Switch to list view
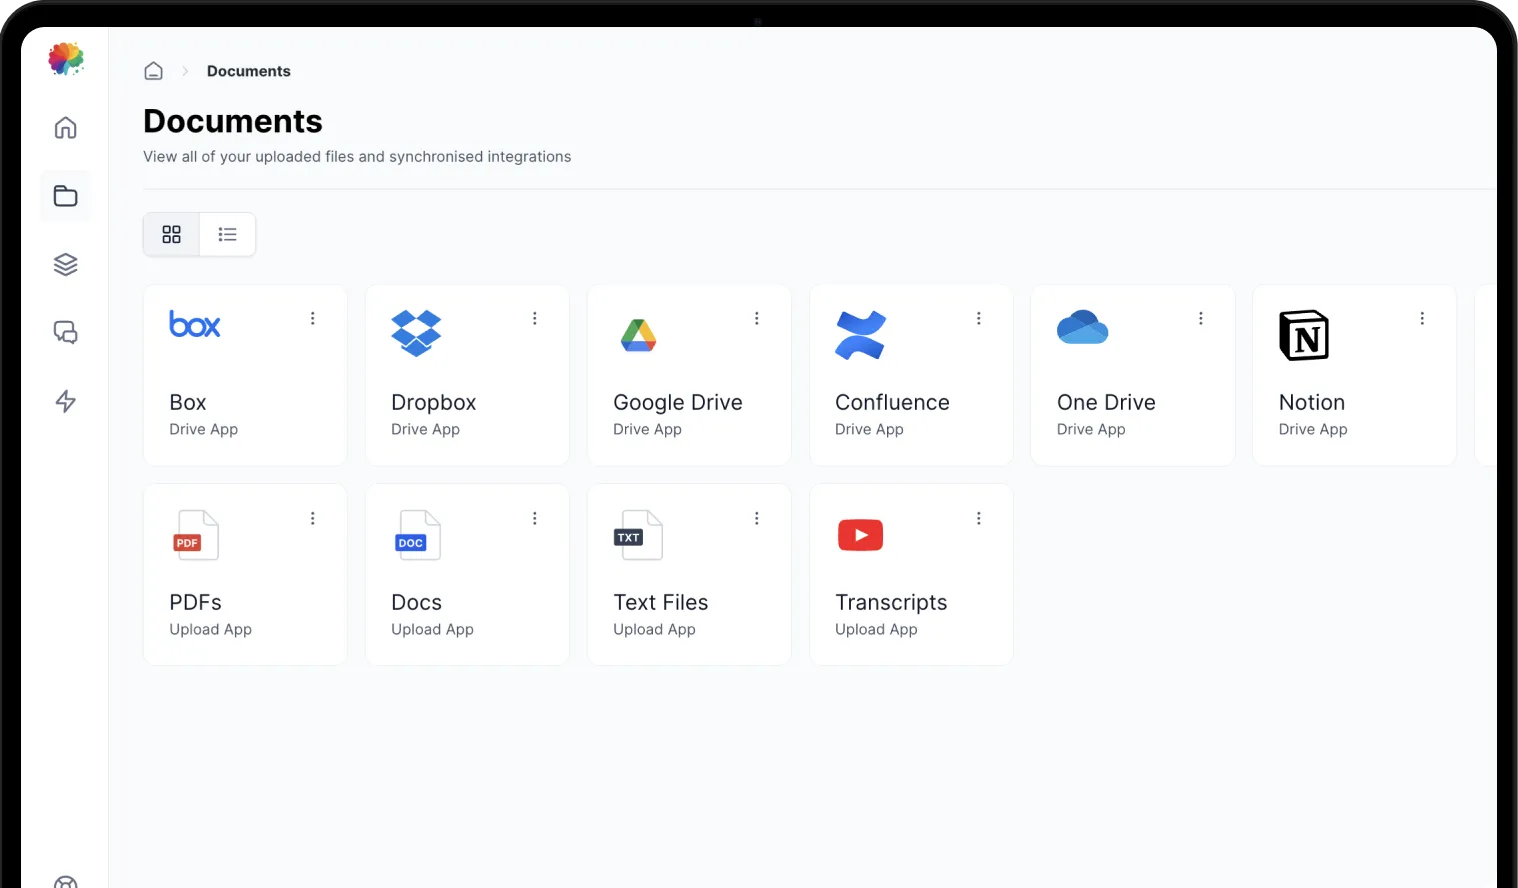Screen dimensions: 1518x888 pyautogui.click(x=228, y=234)
